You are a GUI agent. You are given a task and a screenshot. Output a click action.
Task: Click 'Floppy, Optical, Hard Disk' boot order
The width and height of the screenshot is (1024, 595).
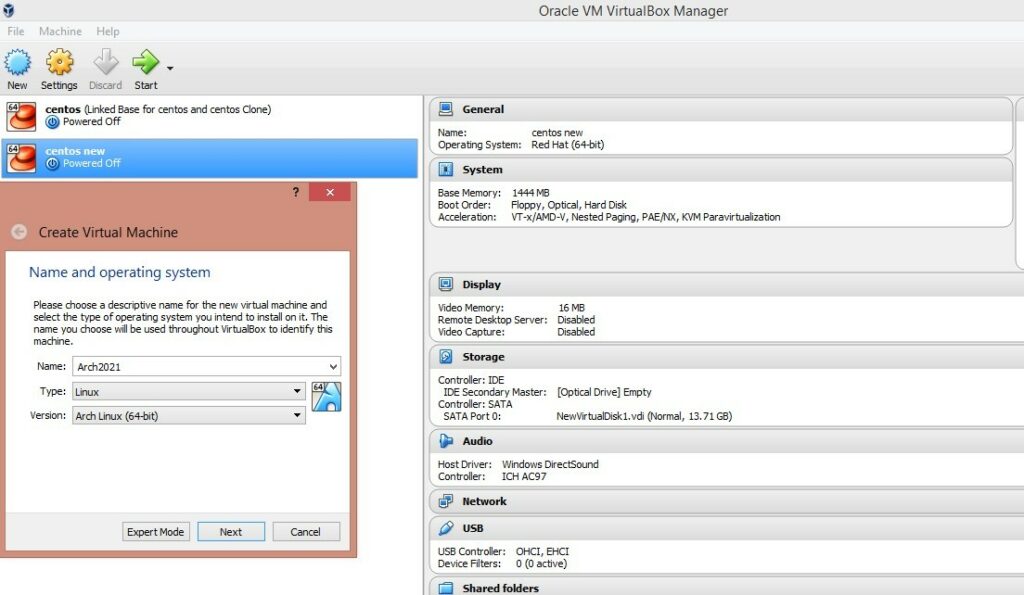[x=569, y=204]
